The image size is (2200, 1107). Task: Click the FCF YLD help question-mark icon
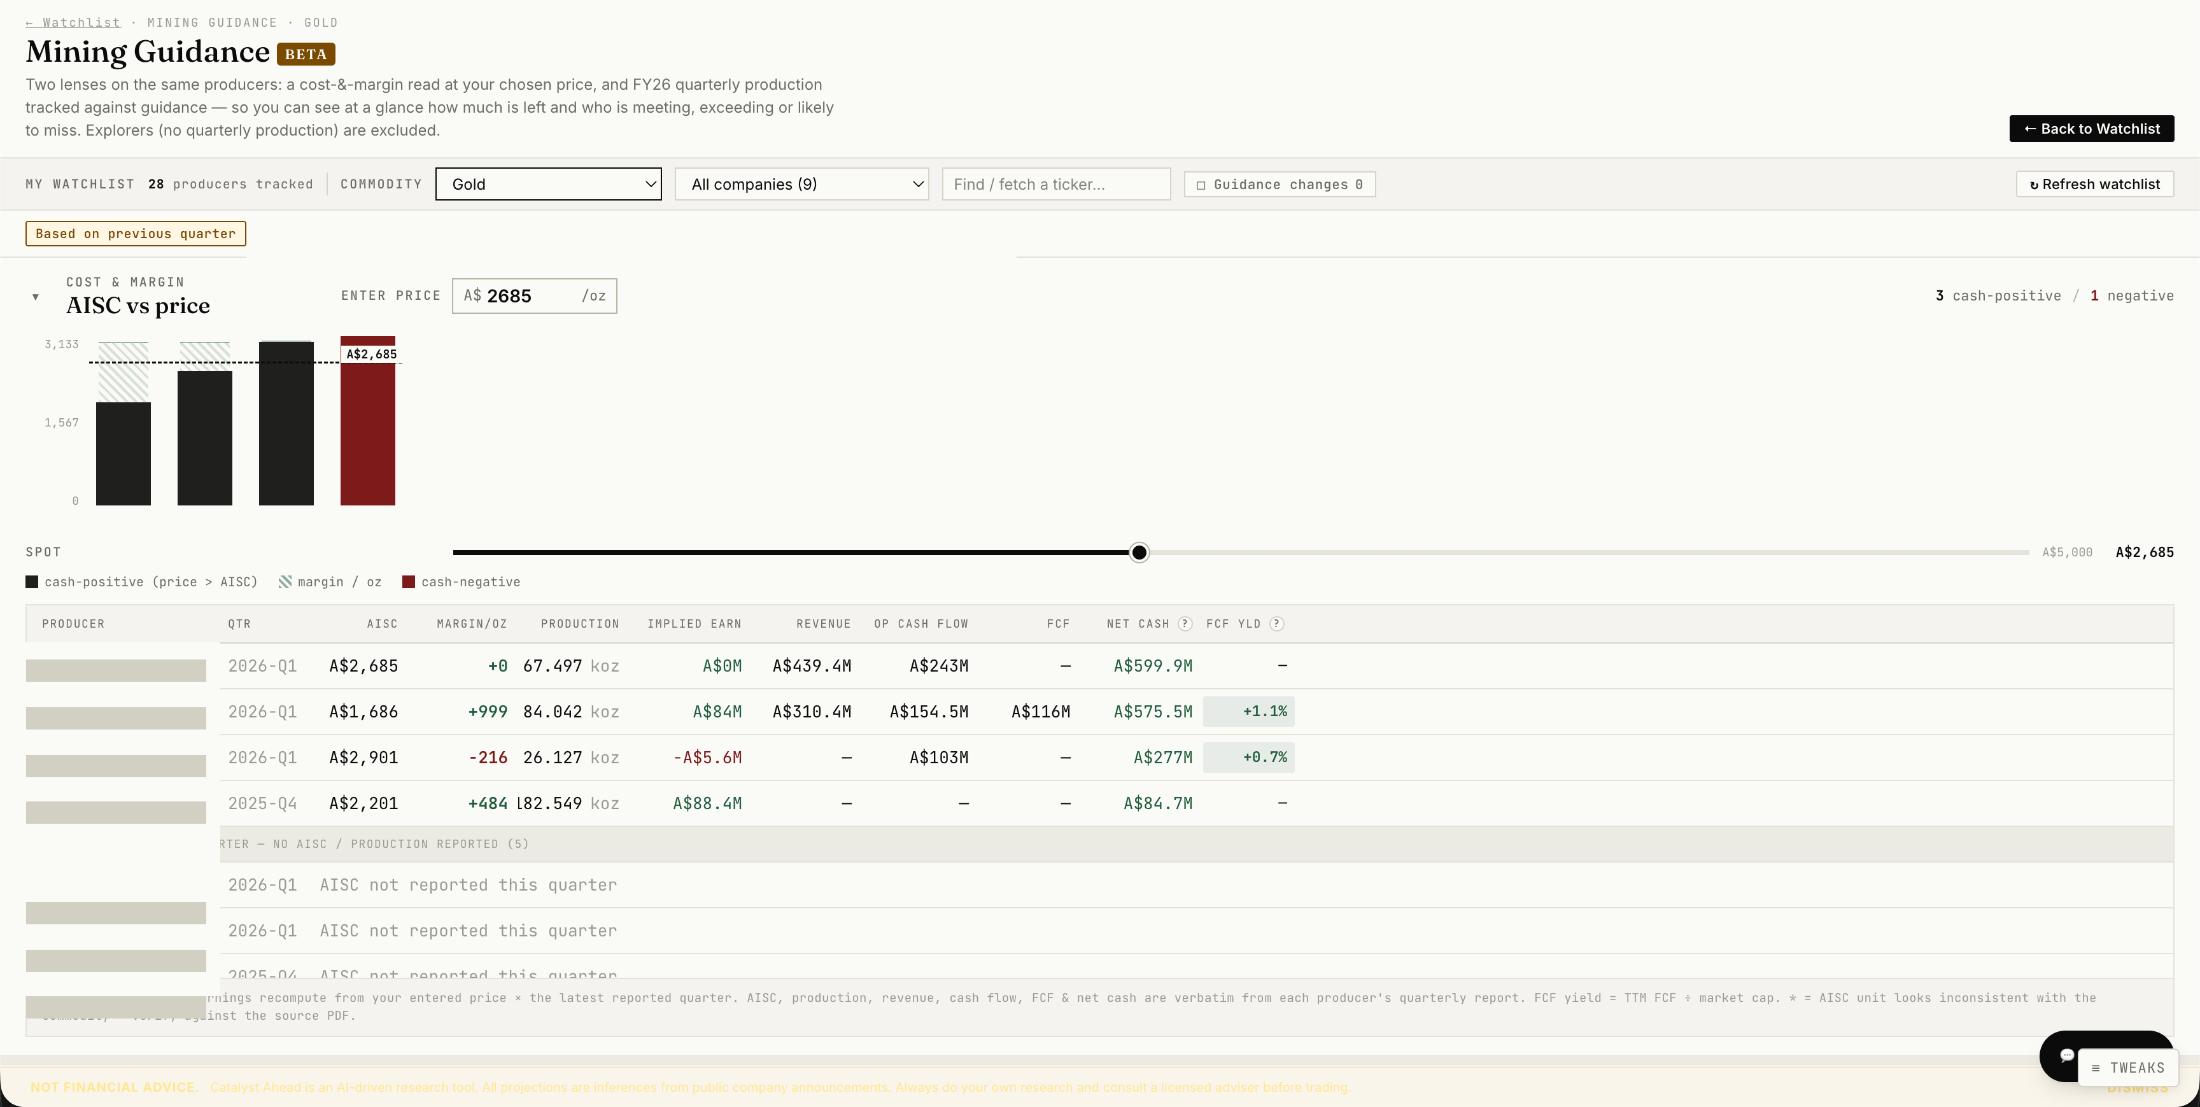[1277, 624]
